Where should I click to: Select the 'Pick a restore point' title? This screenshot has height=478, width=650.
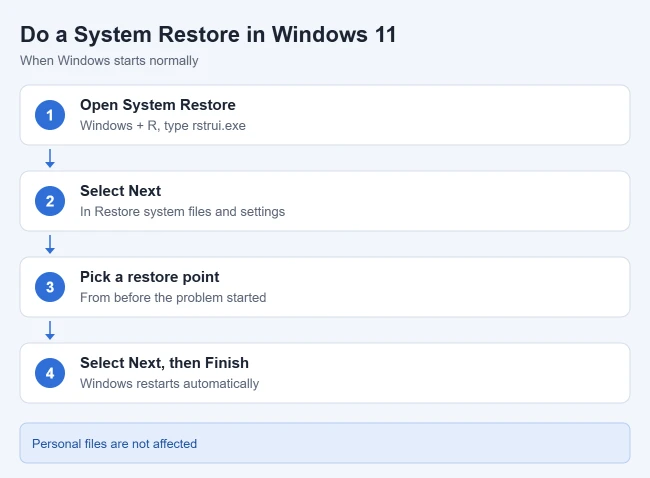coord(150,277)
